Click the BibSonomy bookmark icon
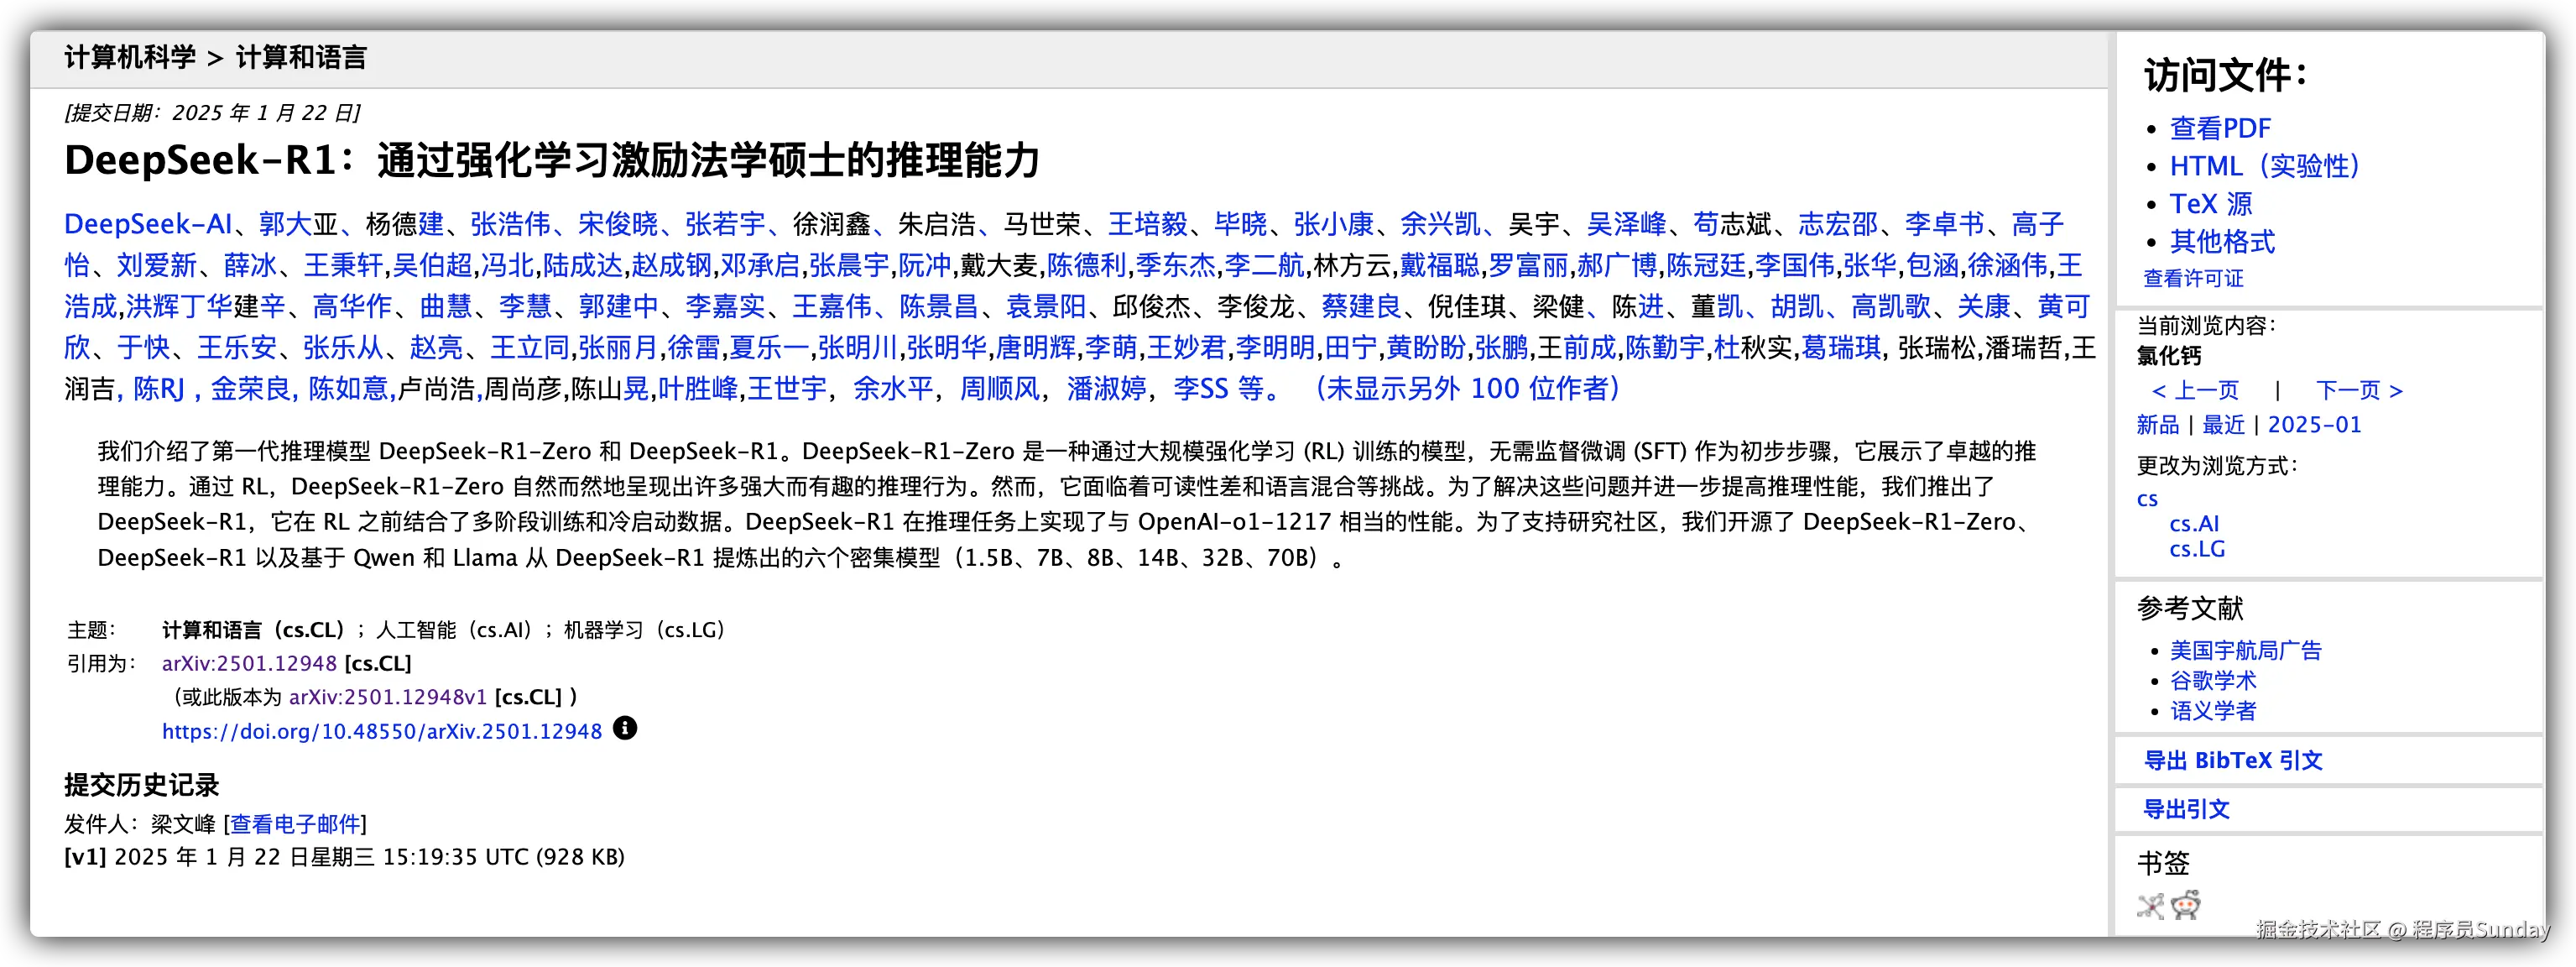Viewport: 2576px width, 967px height. (2150, 906)
